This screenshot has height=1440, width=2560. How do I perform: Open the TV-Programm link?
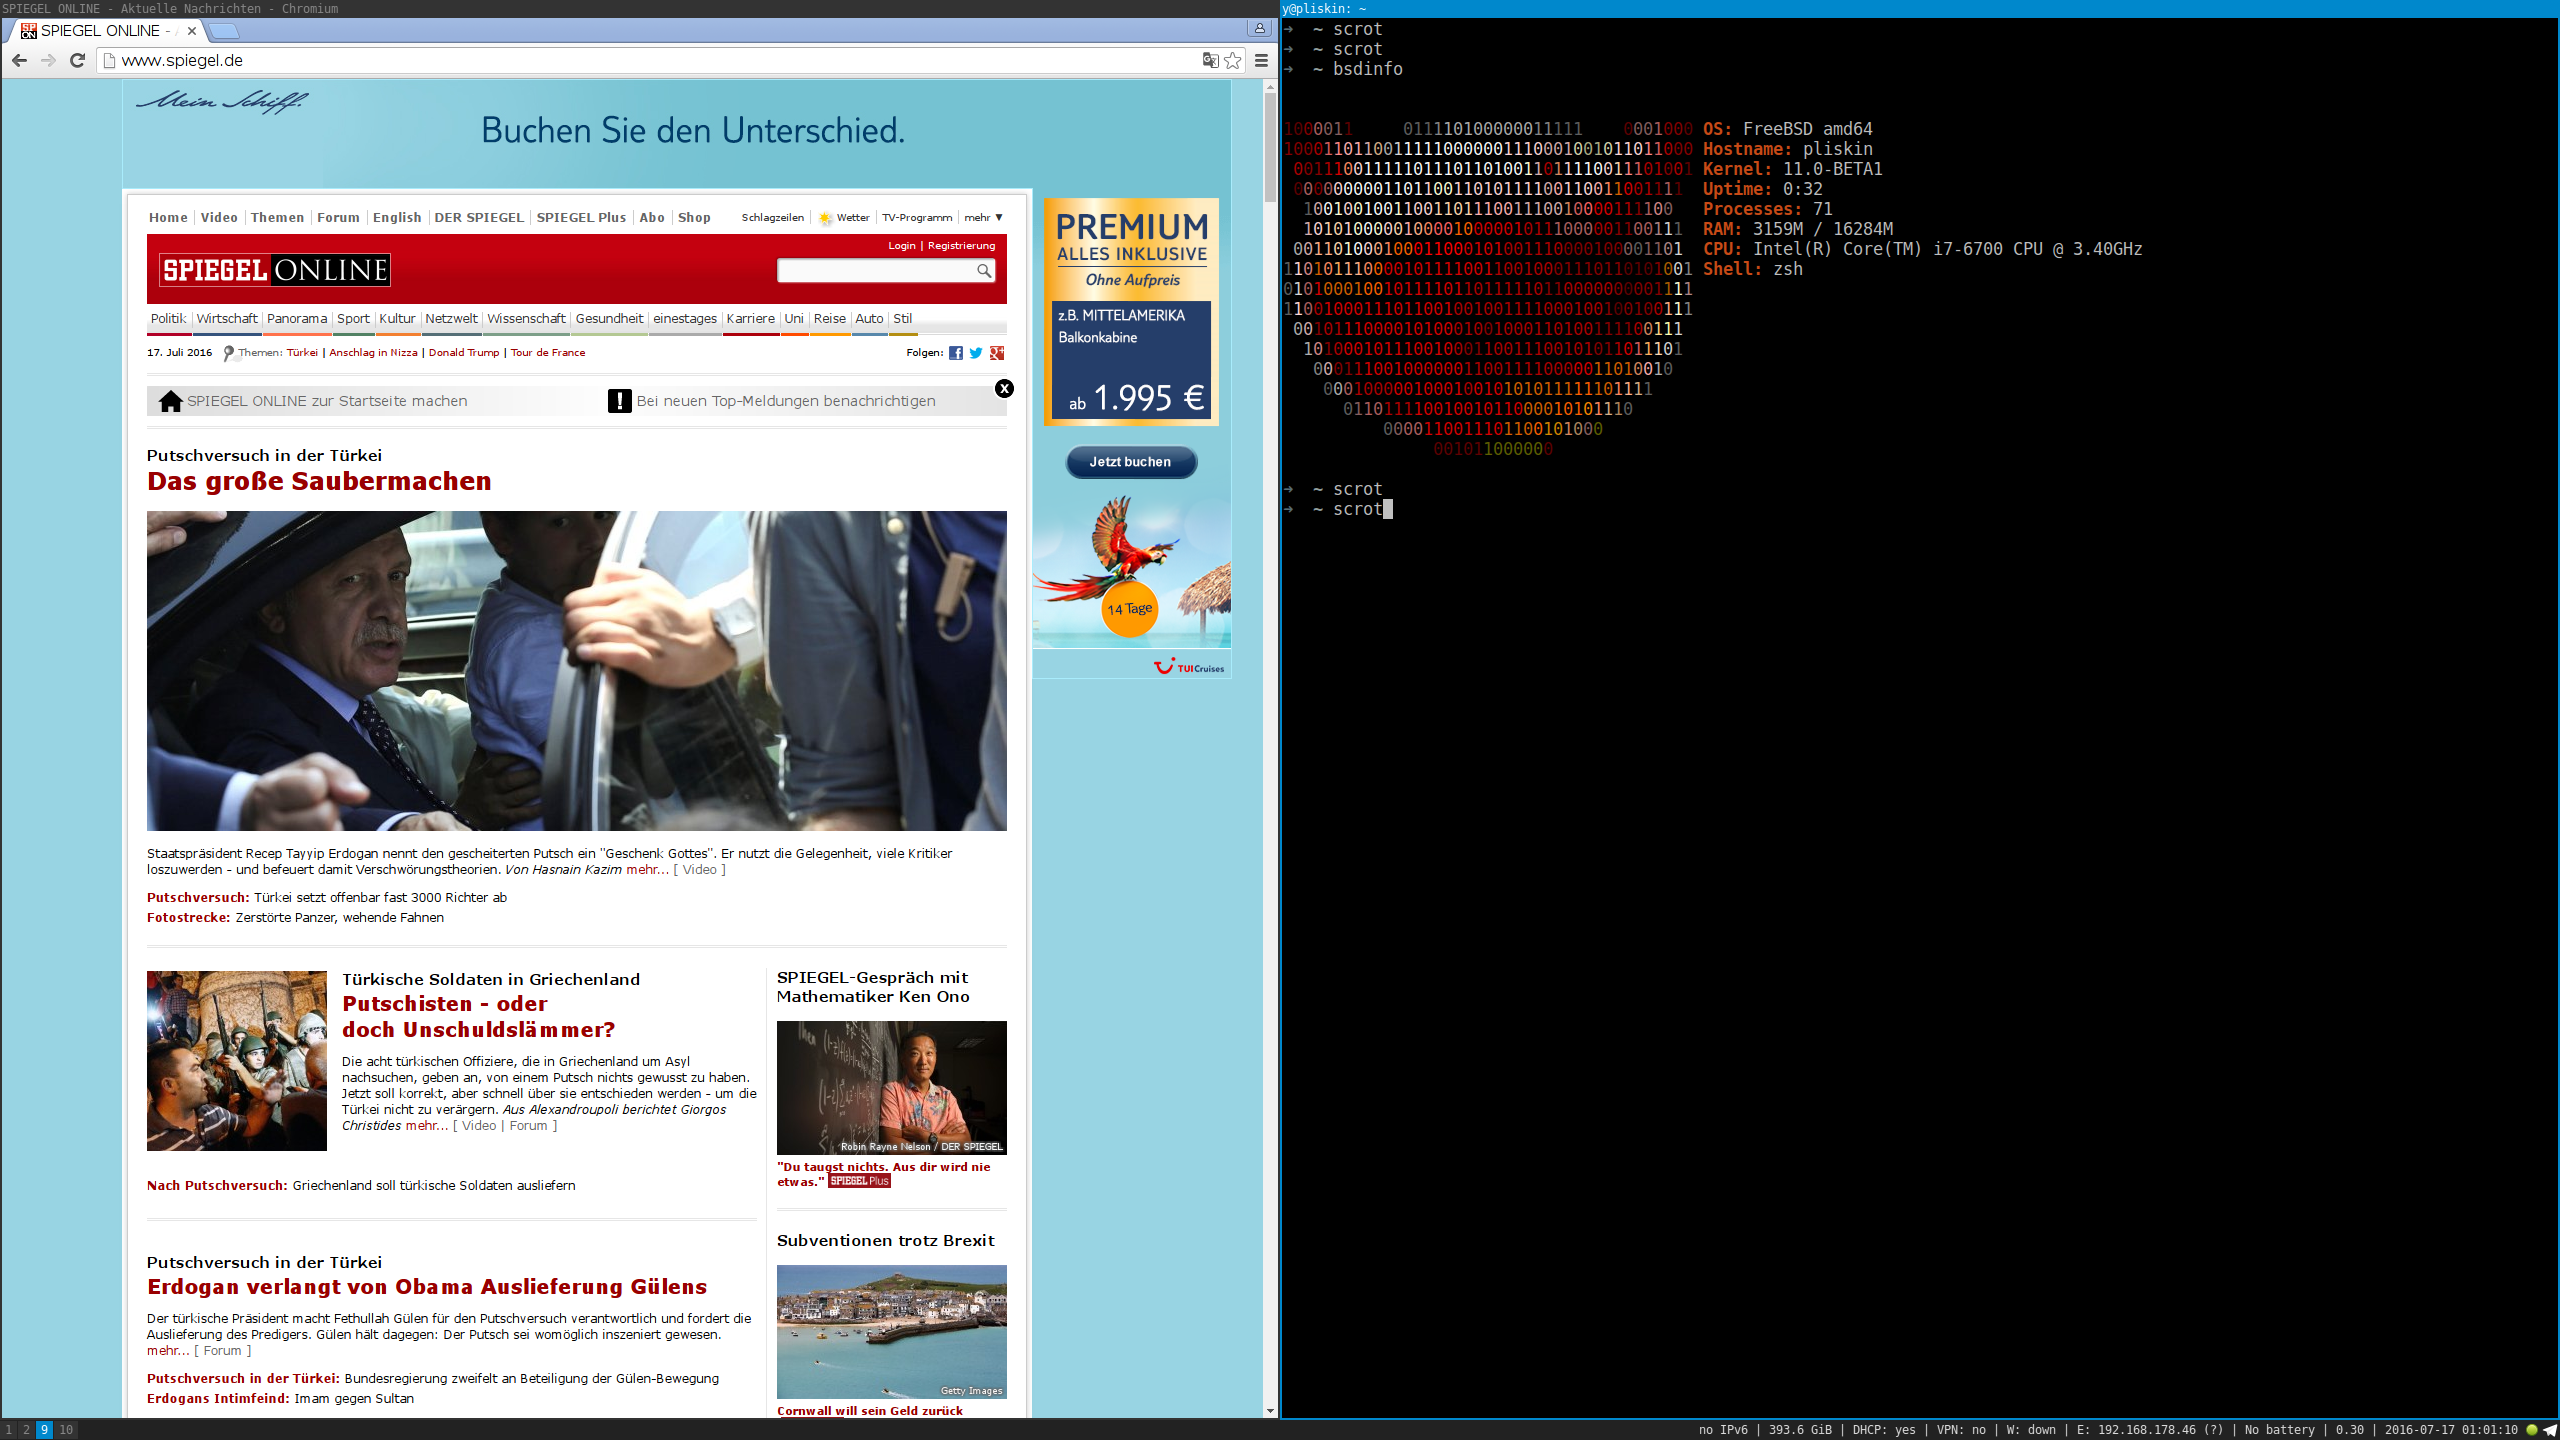917,218
